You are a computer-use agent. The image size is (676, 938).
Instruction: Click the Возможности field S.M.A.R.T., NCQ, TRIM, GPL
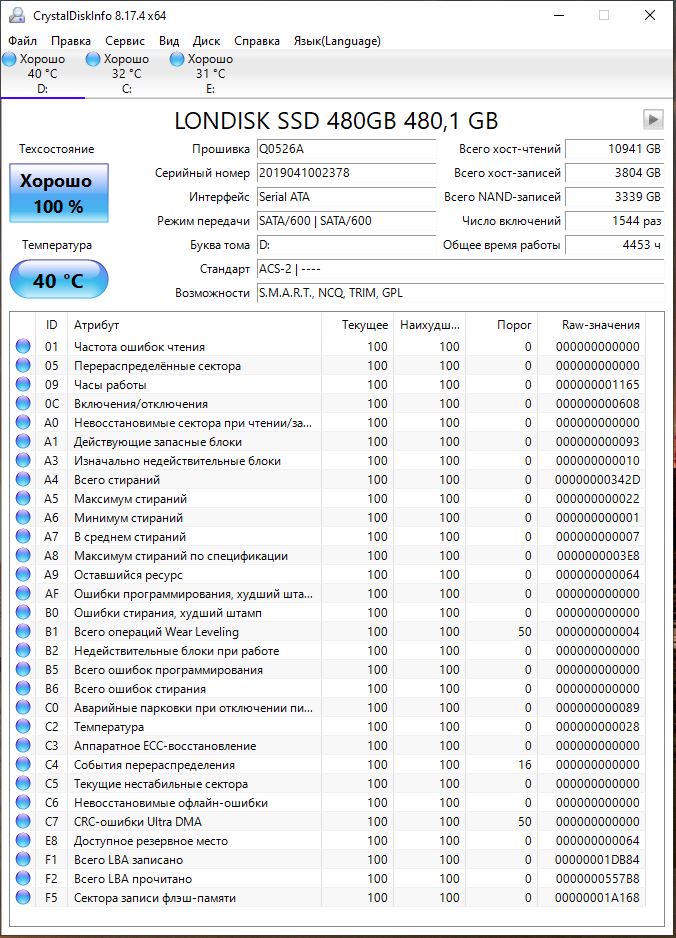(x=460, y=293)
